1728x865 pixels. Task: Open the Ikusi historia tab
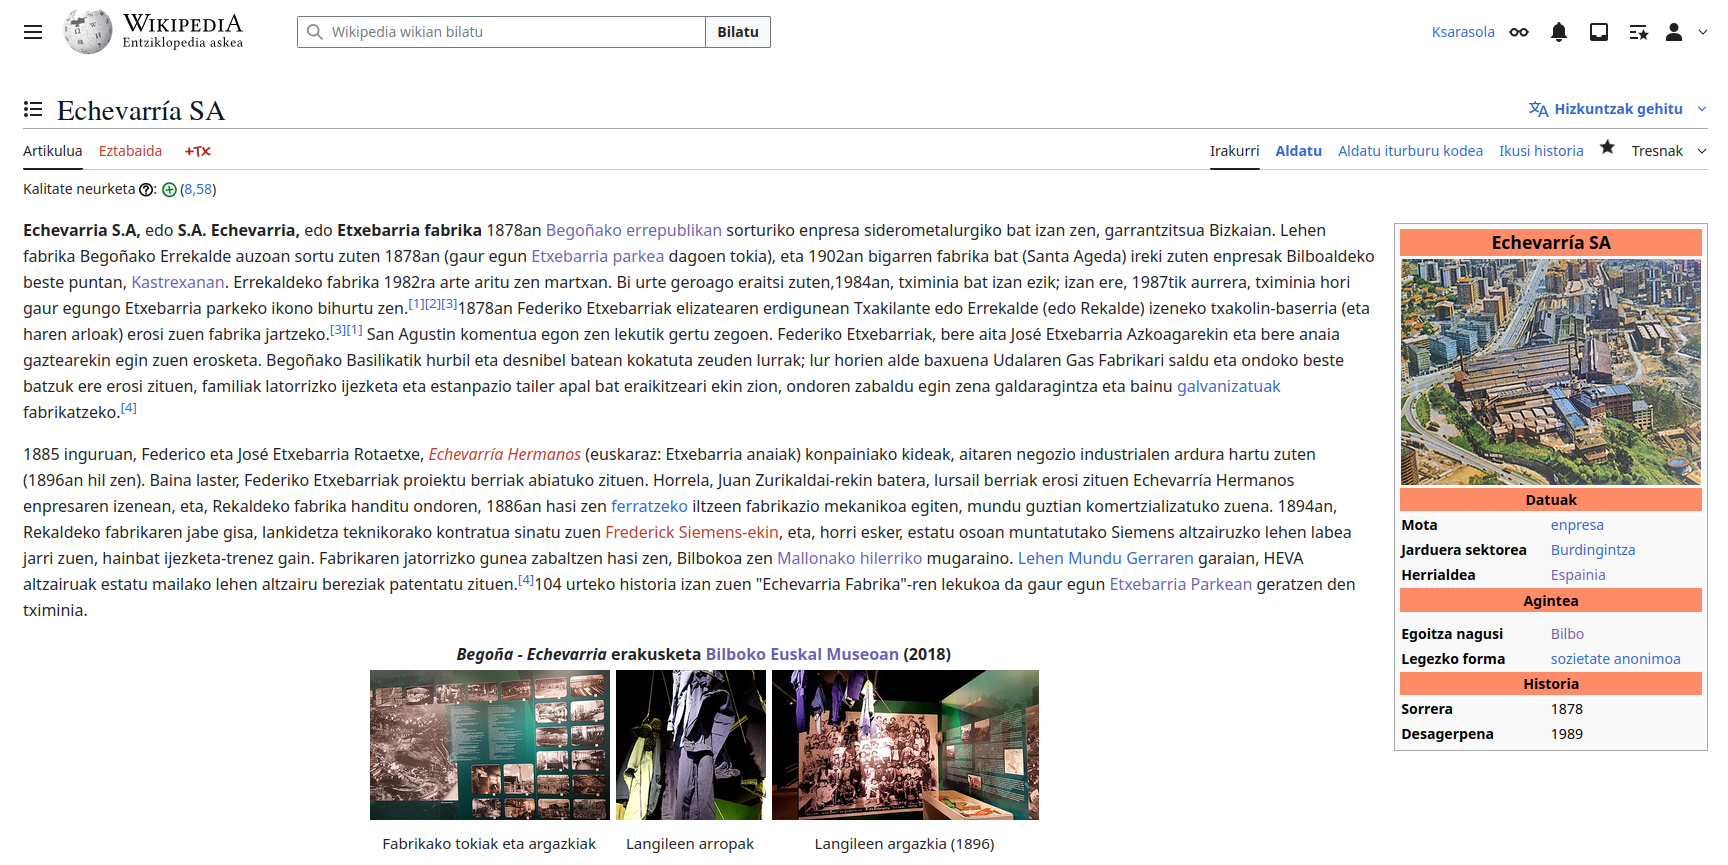point(1540,151)
